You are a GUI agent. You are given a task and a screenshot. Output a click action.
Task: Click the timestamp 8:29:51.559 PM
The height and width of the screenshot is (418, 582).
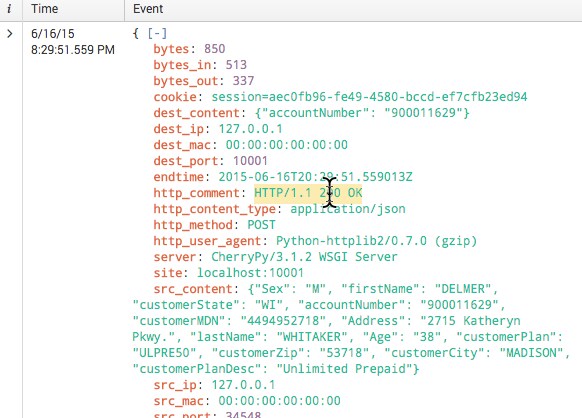pyautogui.click(x=73, y=49)
